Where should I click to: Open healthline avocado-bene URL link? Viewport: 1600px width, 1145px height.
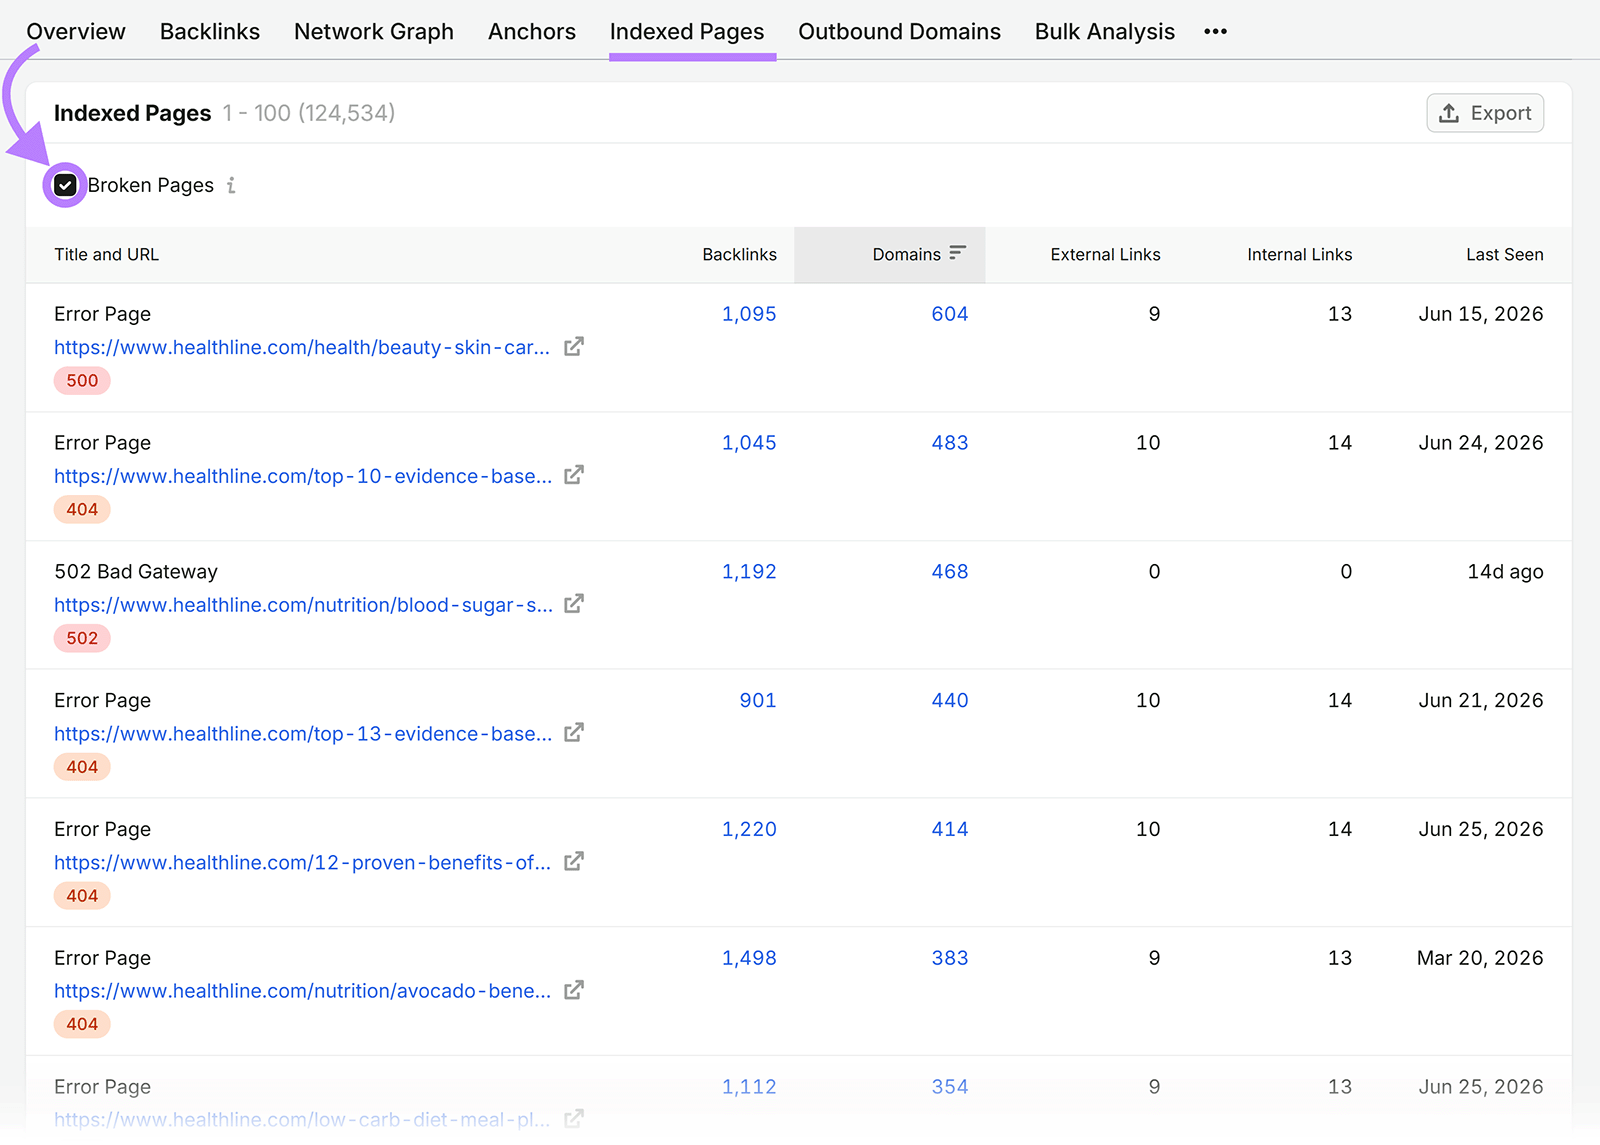coord(303,991)
